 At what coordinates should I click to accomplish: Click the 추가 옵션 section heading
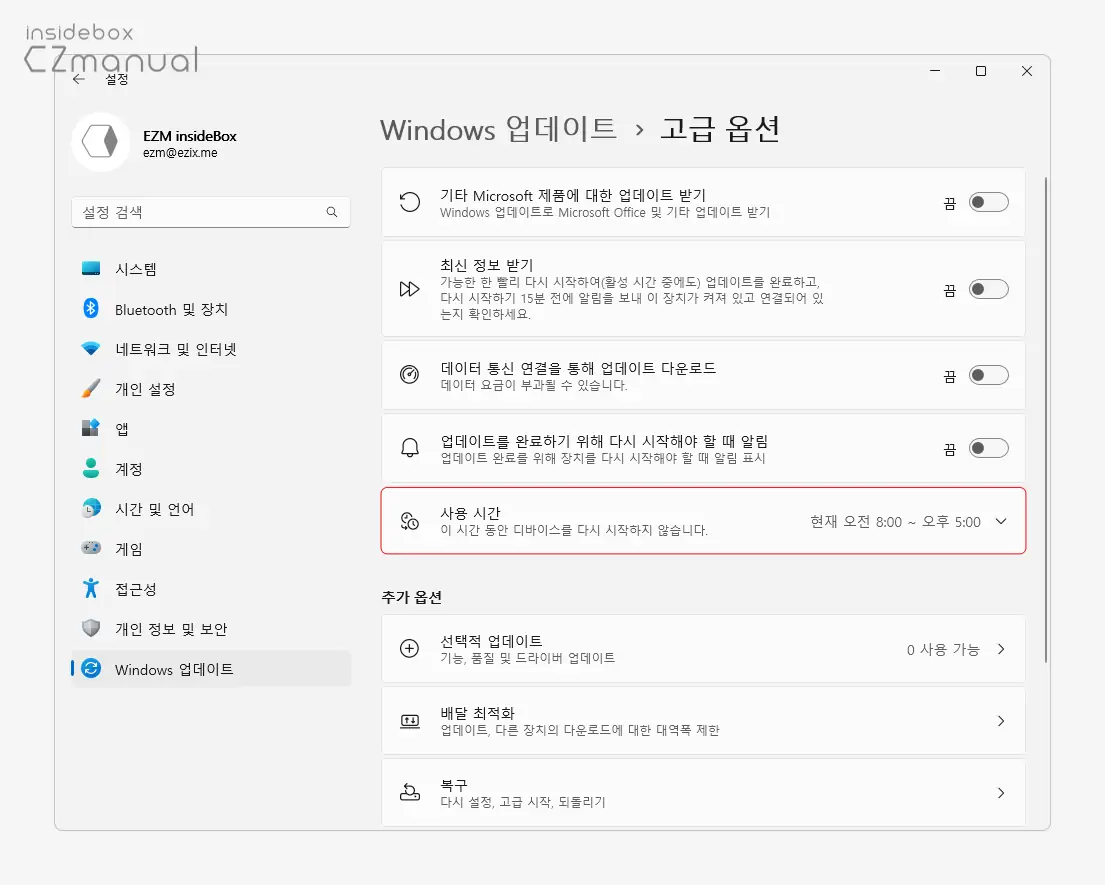[412, 597]
